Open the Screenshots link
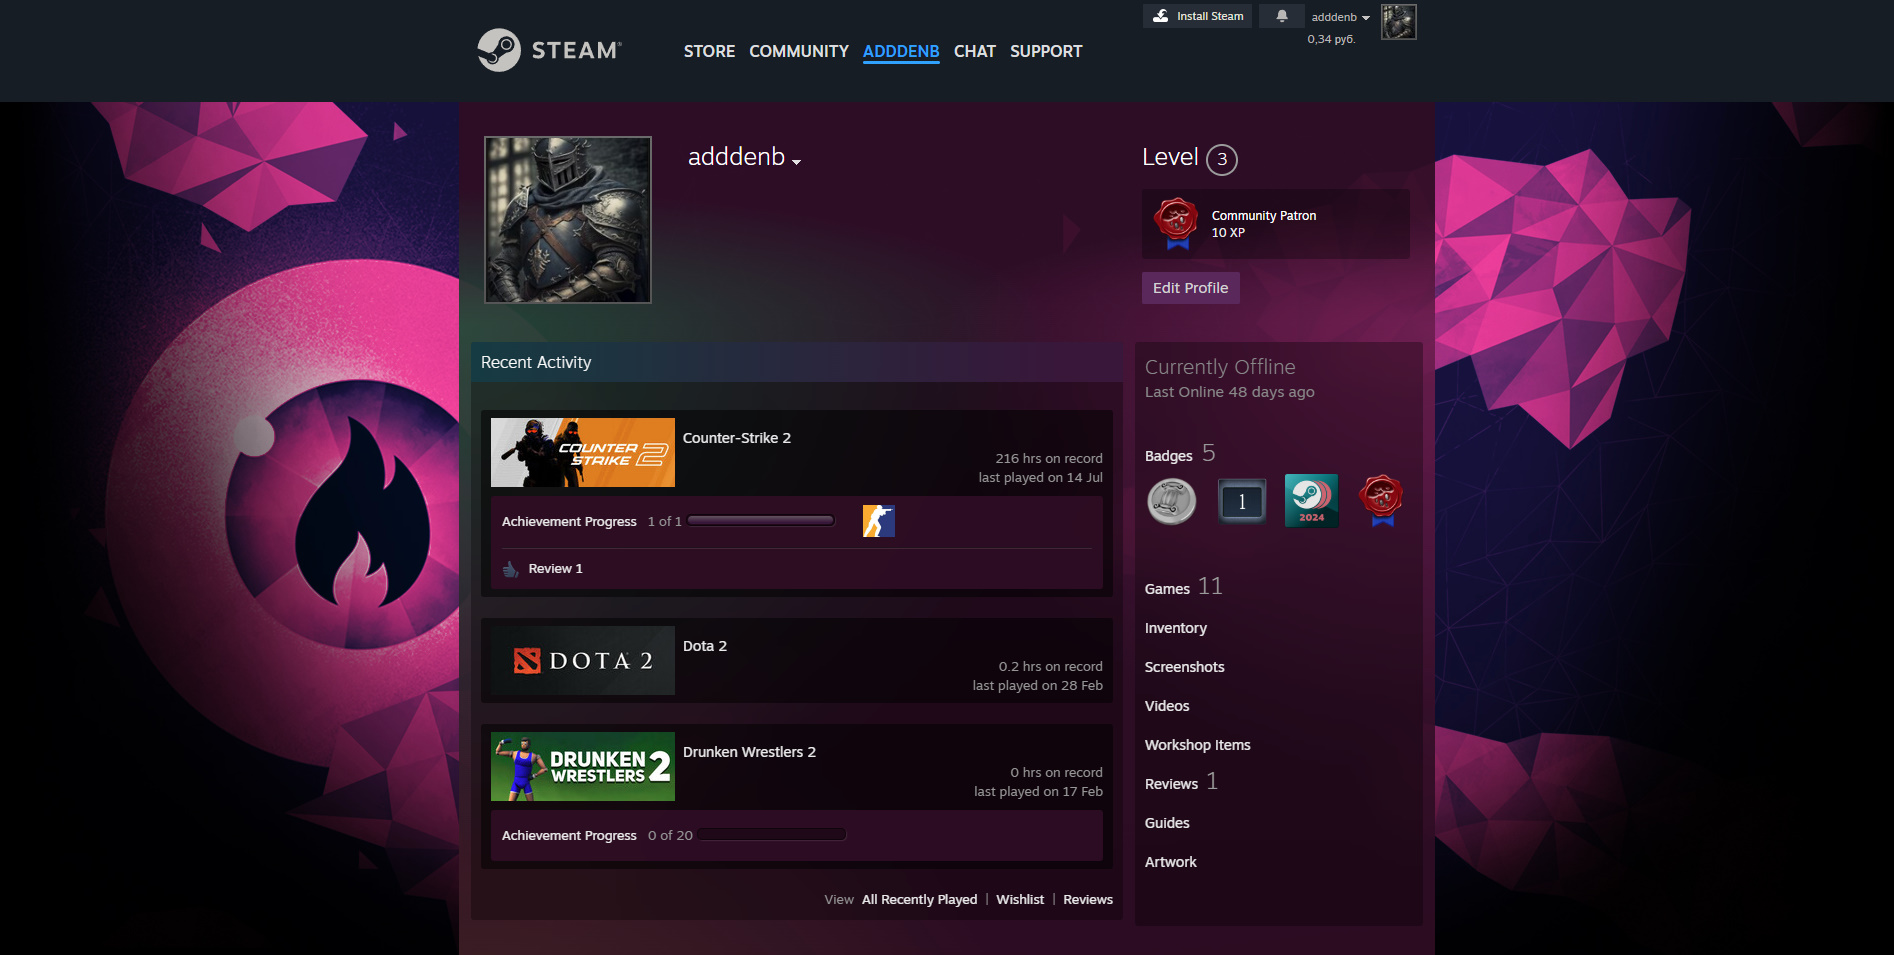The image size is (1894, 955). point(1184,667)
